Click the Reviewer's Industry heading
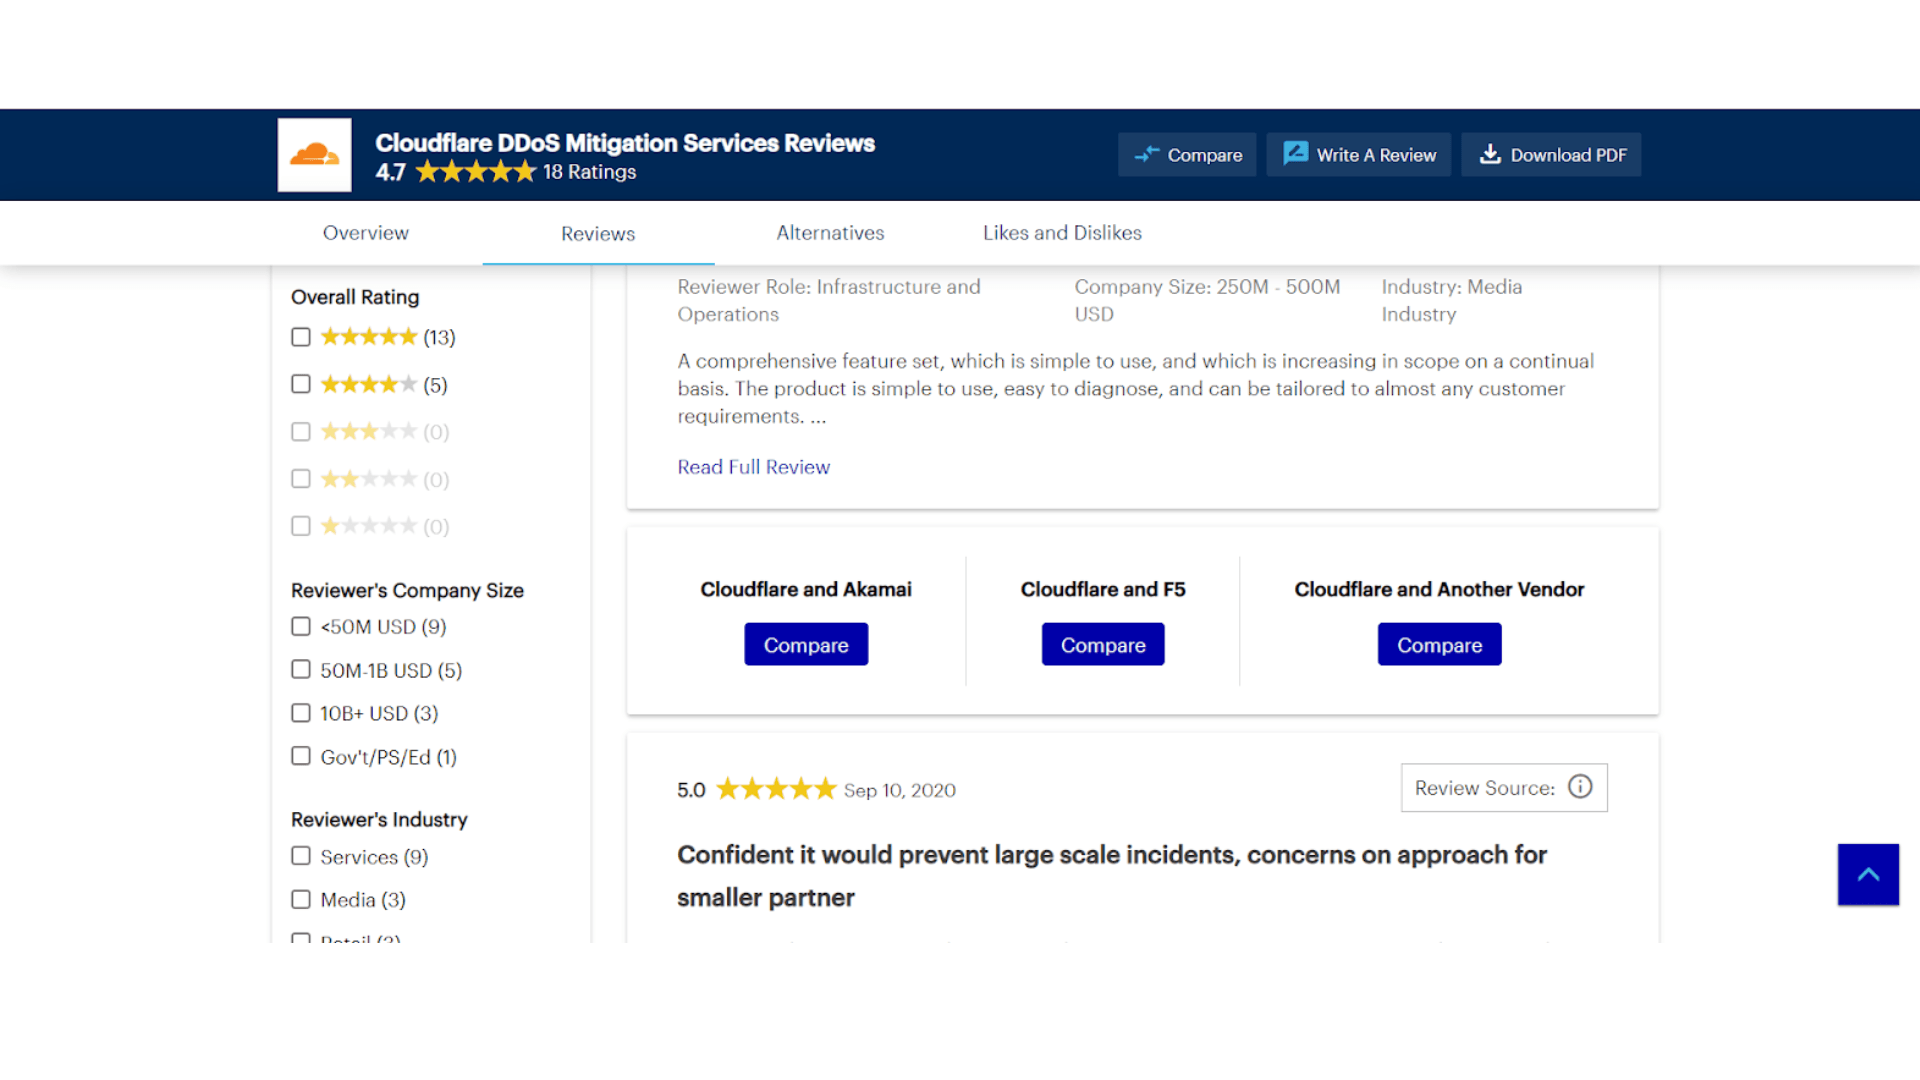The height and width of the screenshot is (1080, 1920). click(x=379, y=819)
